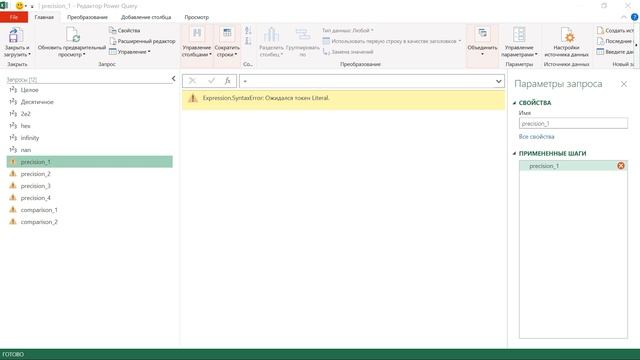Open the File tab
Viewport: 640px width, 360px height.
[14, 17]
